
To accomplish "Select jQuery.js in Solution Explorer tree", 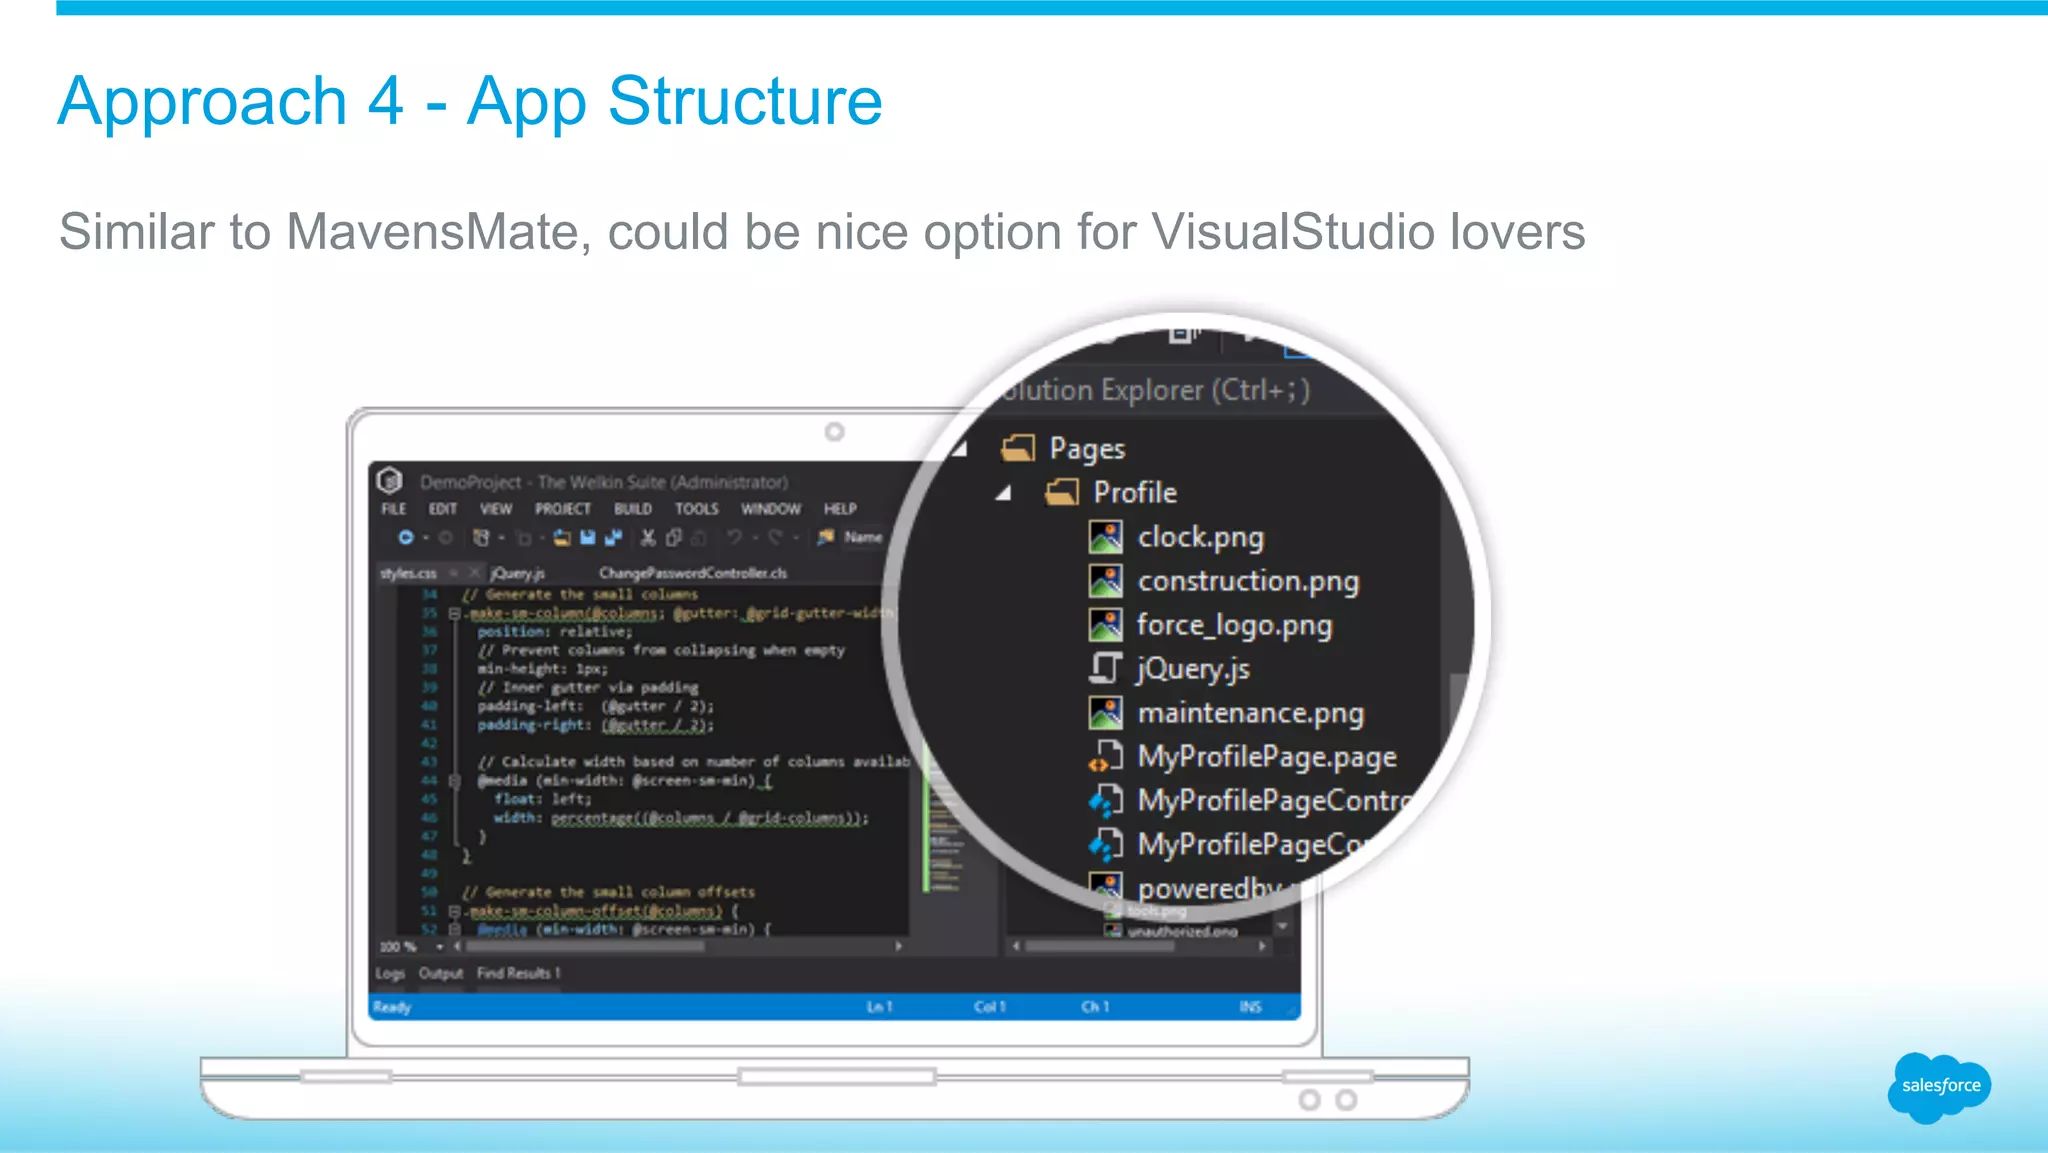I will click(x=1169, y=669).
